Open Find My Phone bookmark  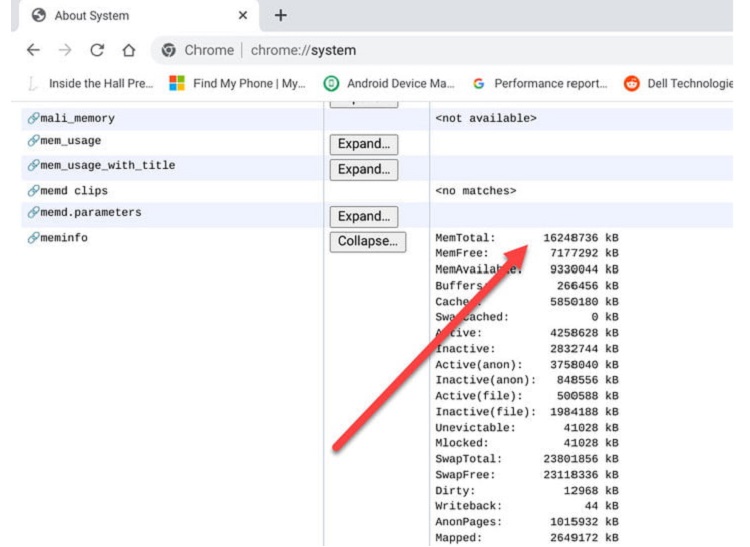pyautogui.click(x=236, y=84)
